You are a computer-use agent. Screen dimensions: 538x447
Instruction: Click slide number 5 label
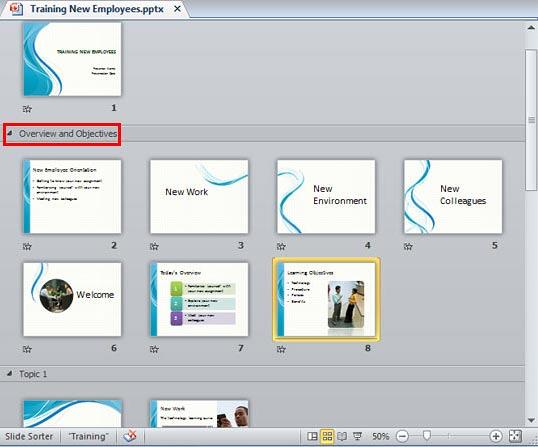click(x=495, y=246)
